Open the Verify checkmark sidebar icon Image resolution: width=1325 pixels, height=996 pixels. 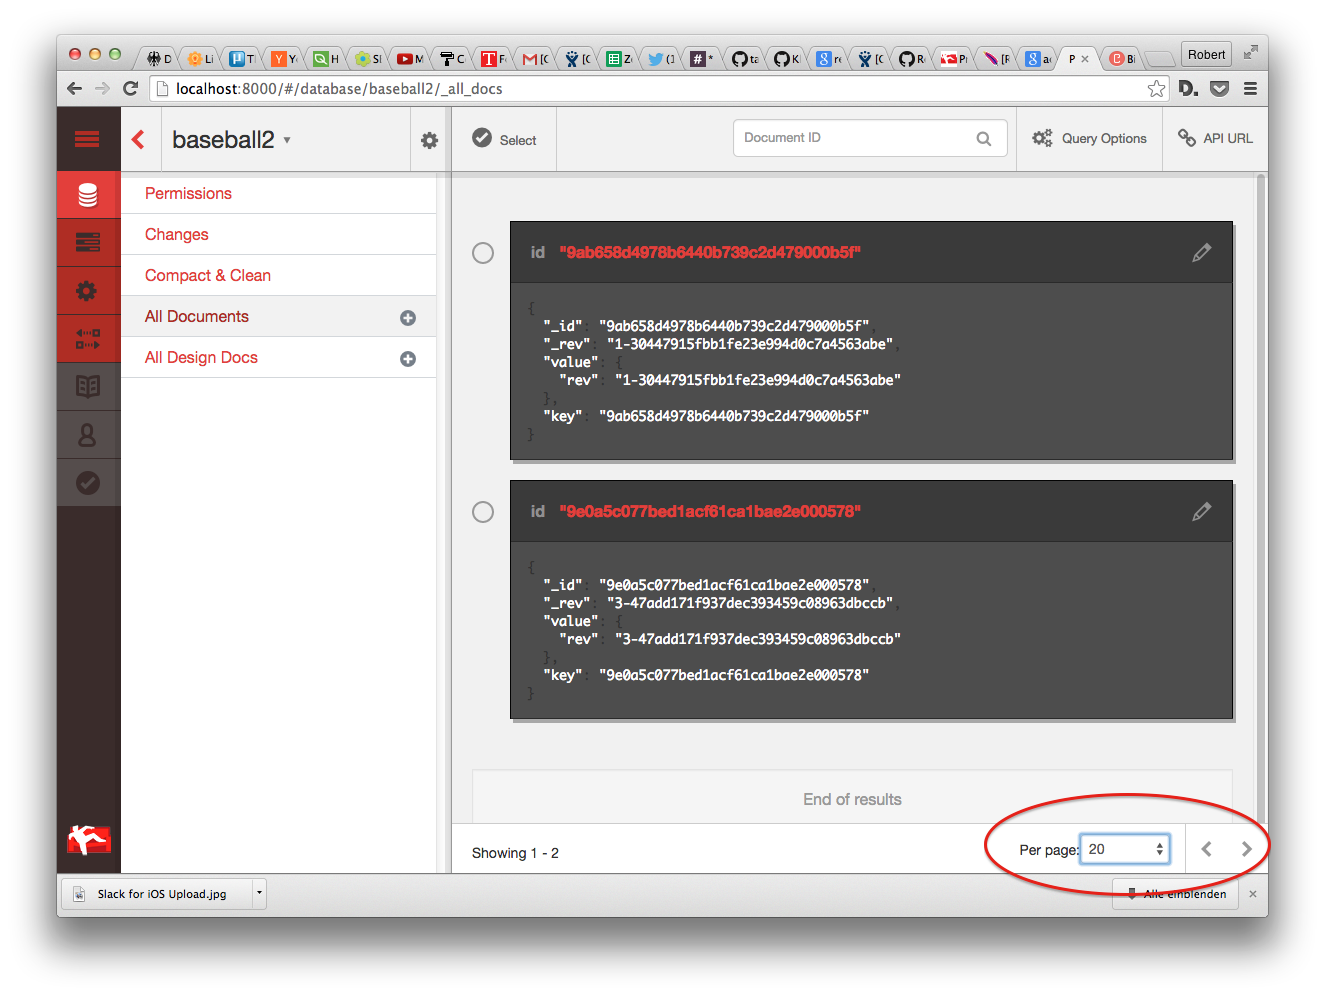pyautogui.click(x=88, y=483)
